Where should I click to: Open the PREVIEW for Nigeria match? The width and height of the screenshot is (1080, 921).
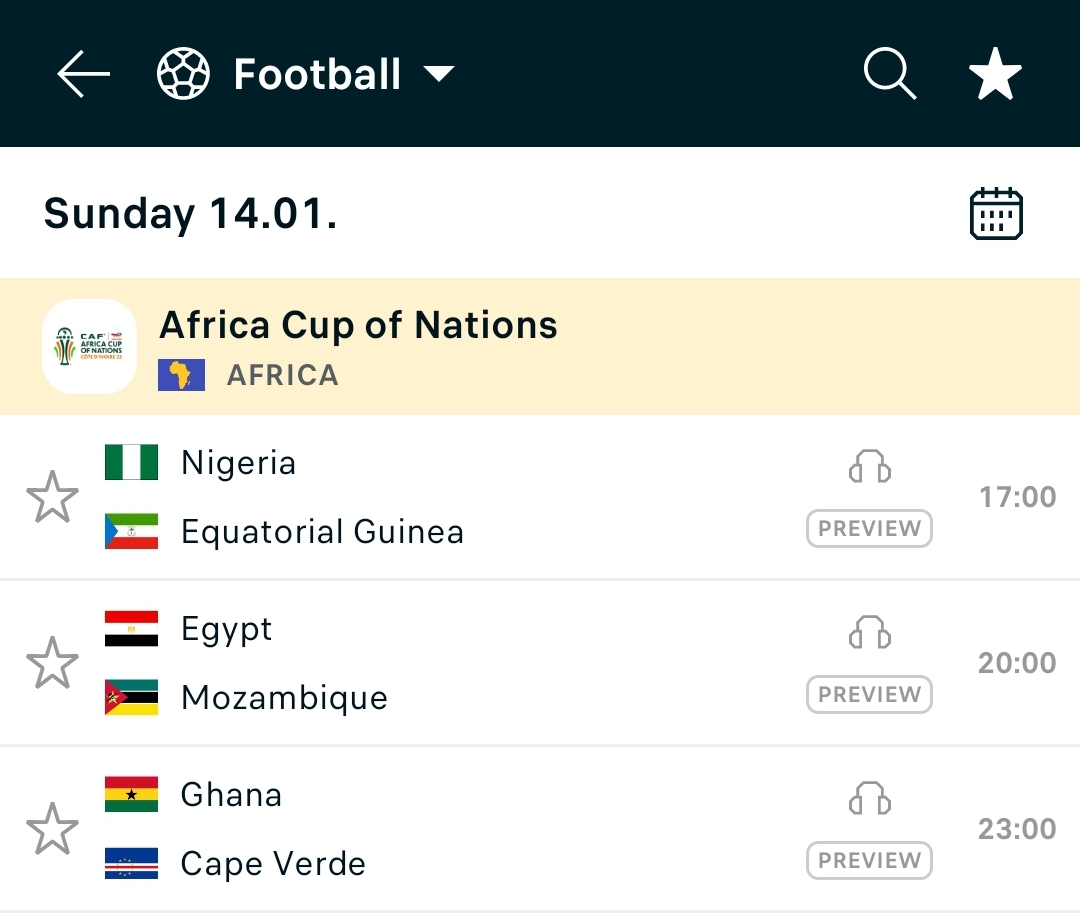click(x=869, y=529)
